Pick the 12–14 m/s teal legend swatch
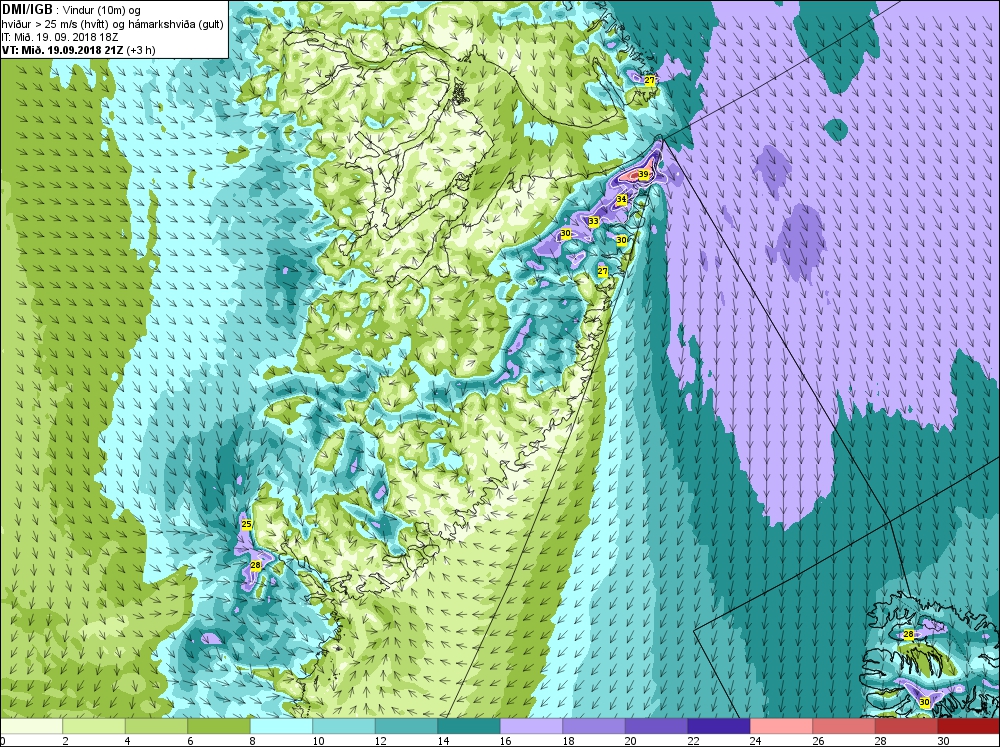1000x747 pixels. tap(406, 726)
